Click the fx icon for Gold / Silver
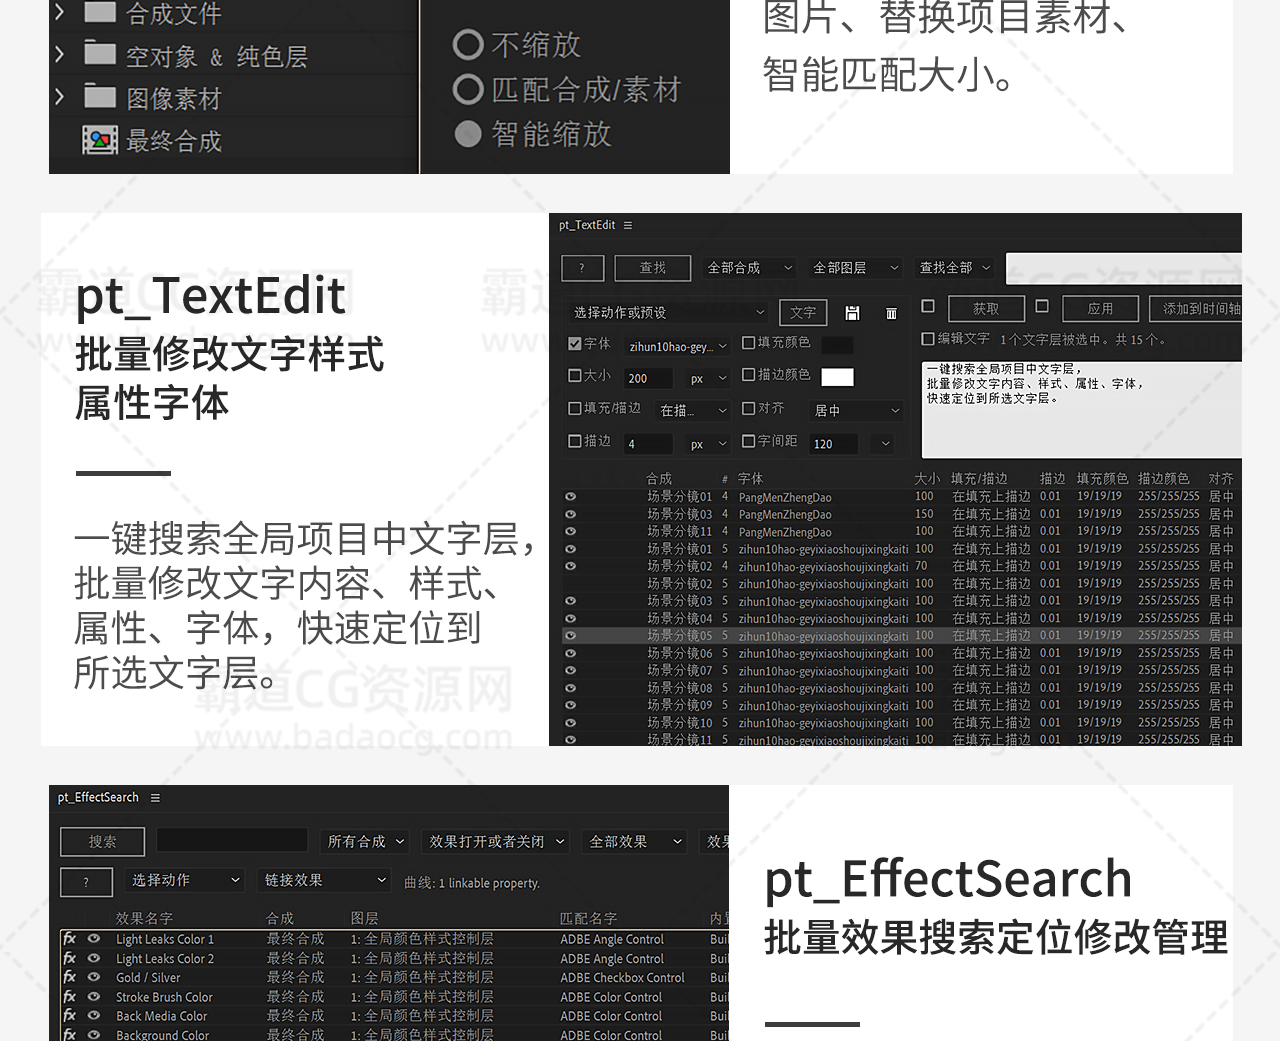 (x=70, y=977)
